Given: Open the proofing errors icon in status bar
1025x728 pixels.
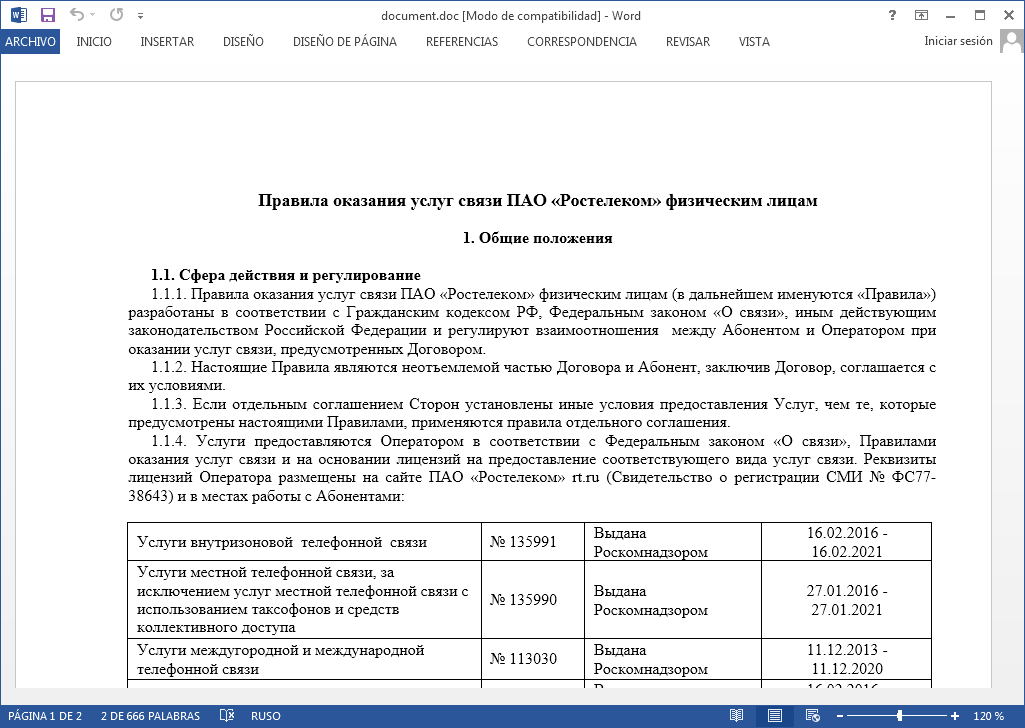Looking at the screenshot, I should [228, 716].
